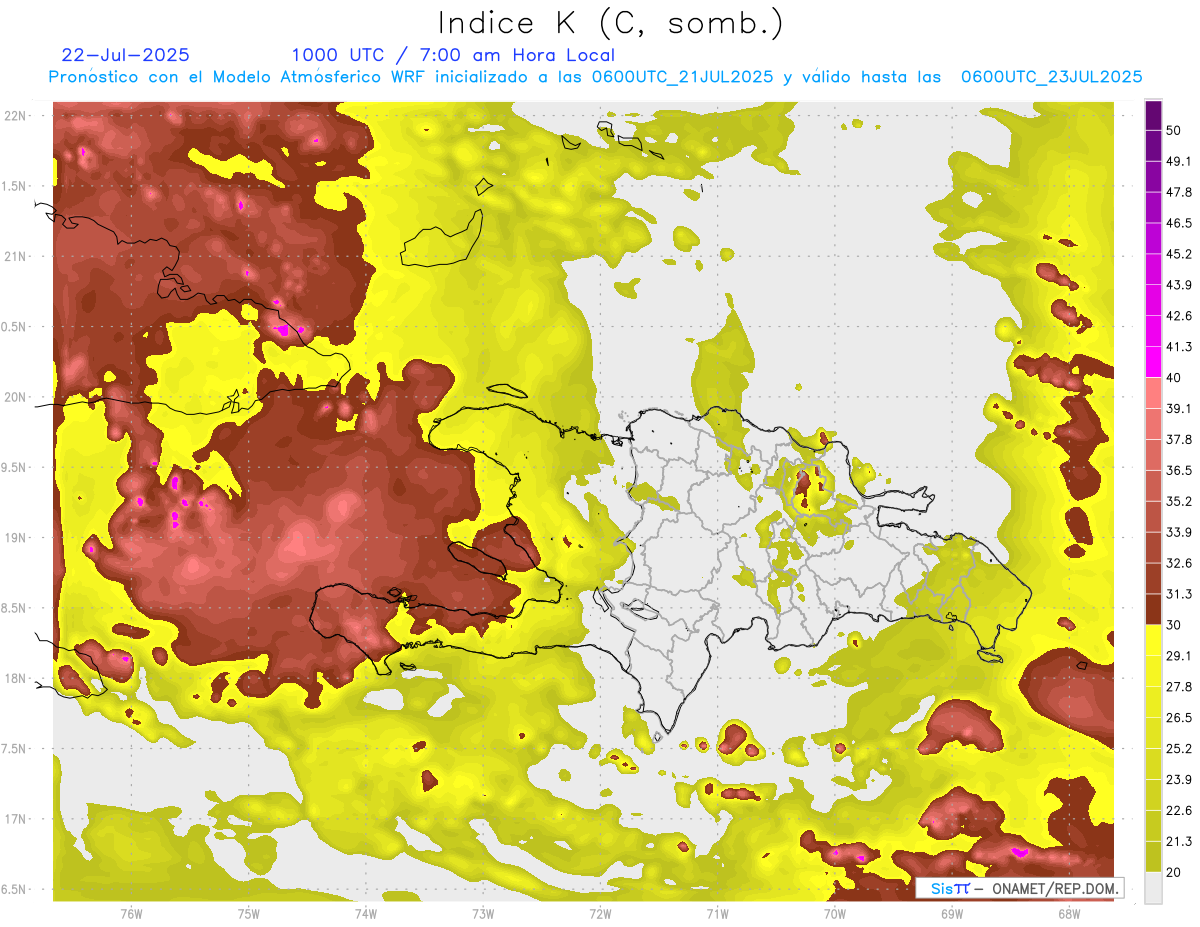The height and width of the screenshot is (927, 1200).
Task: Click the colorbar value '32.6'
Action: tap(1179, 563)
